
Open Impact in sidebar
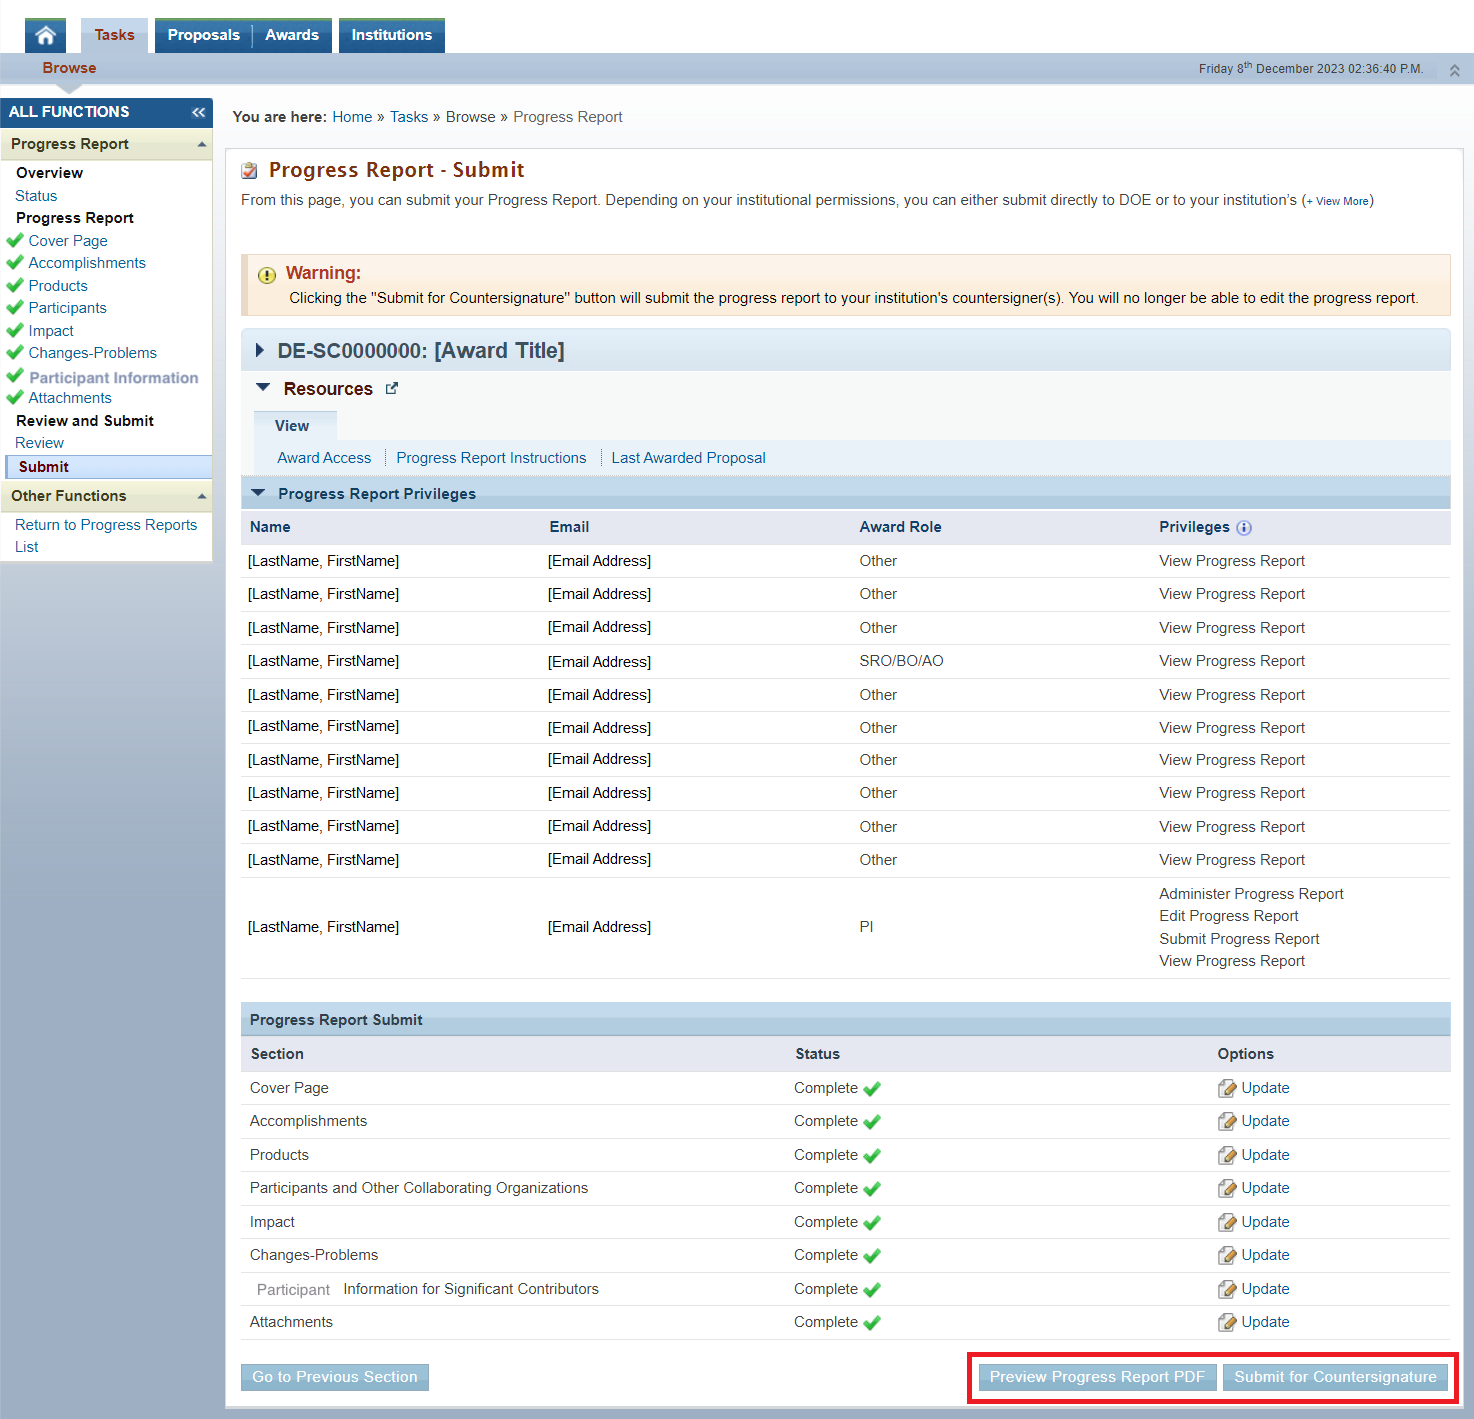pos(51,331)
